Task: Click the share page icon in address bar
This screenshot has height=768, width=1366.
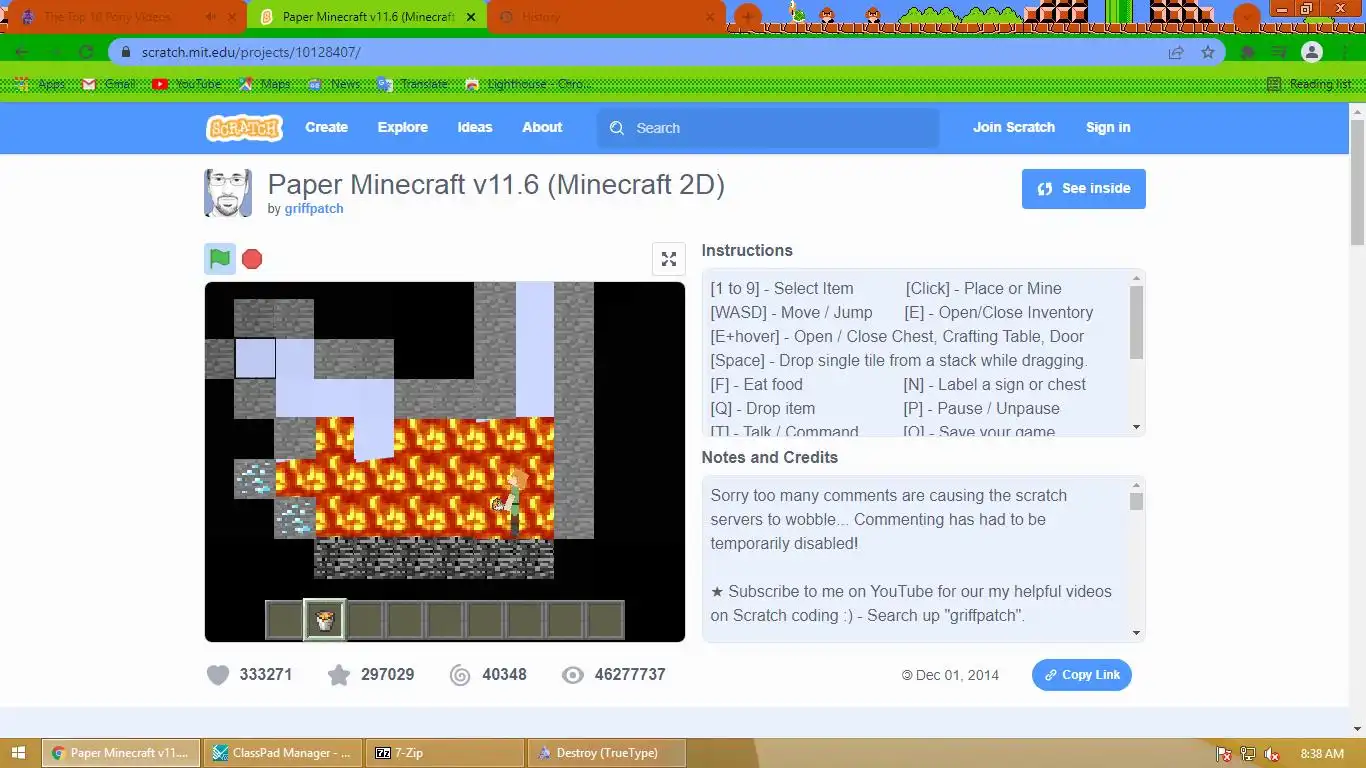Action: [x=1176, y=52]
